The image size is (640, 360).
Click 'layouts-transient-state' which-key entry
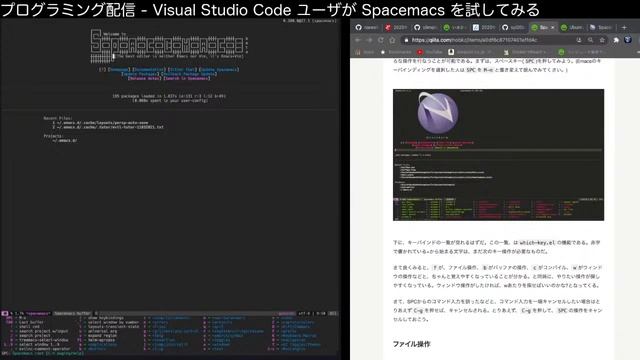(113, 327)
